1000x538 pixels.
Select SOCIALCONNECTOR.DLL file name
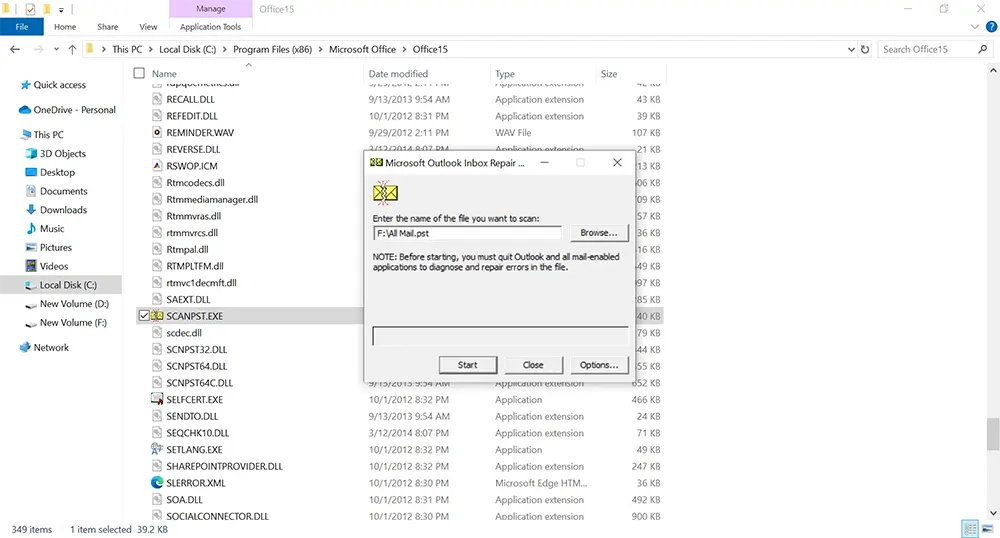point(217,516)
